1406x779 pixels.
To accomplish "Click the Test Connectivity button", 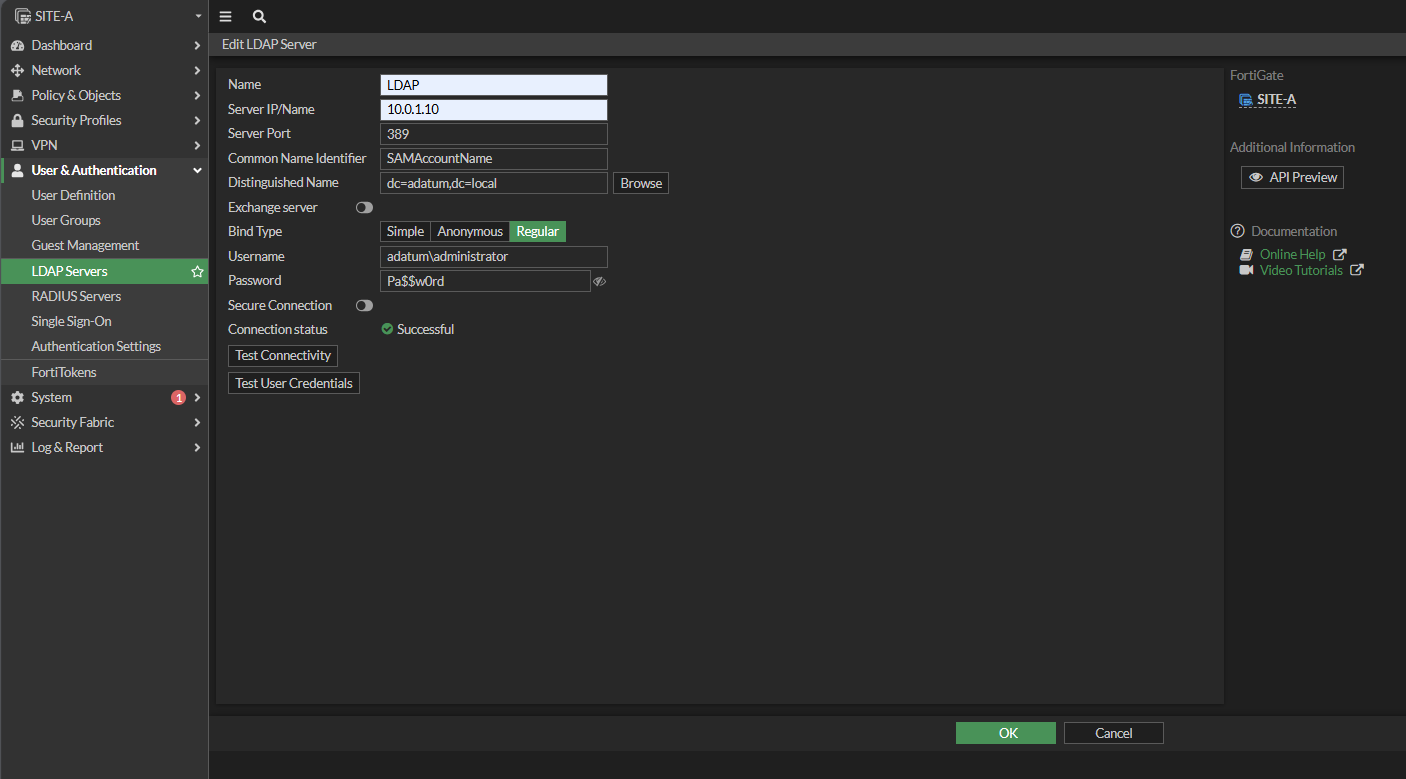I will (x=283, y=356).
